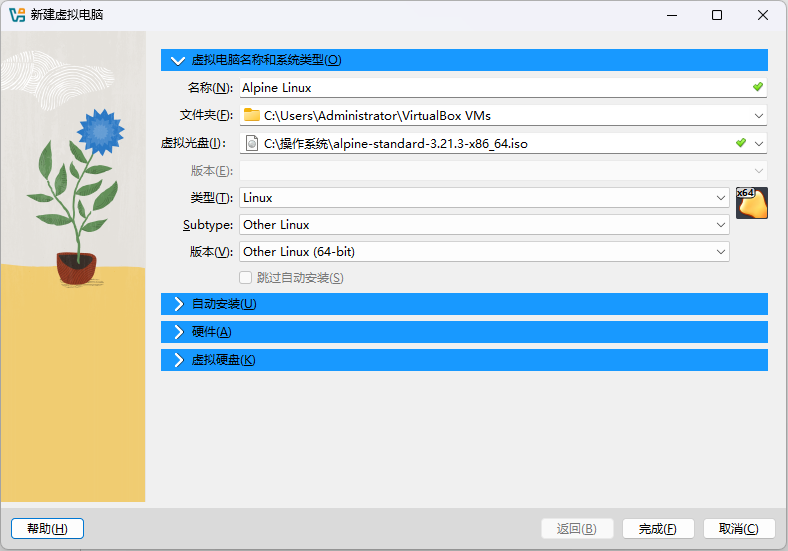Expand the 硬件(A) hardware section
The height and width of the screenshot is (551, 788).
(464, 332)
